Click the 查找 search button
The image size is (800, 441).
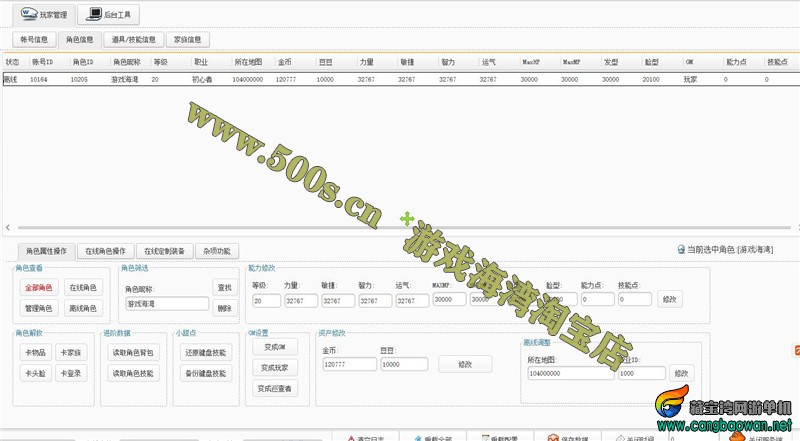tap(225, 287)
